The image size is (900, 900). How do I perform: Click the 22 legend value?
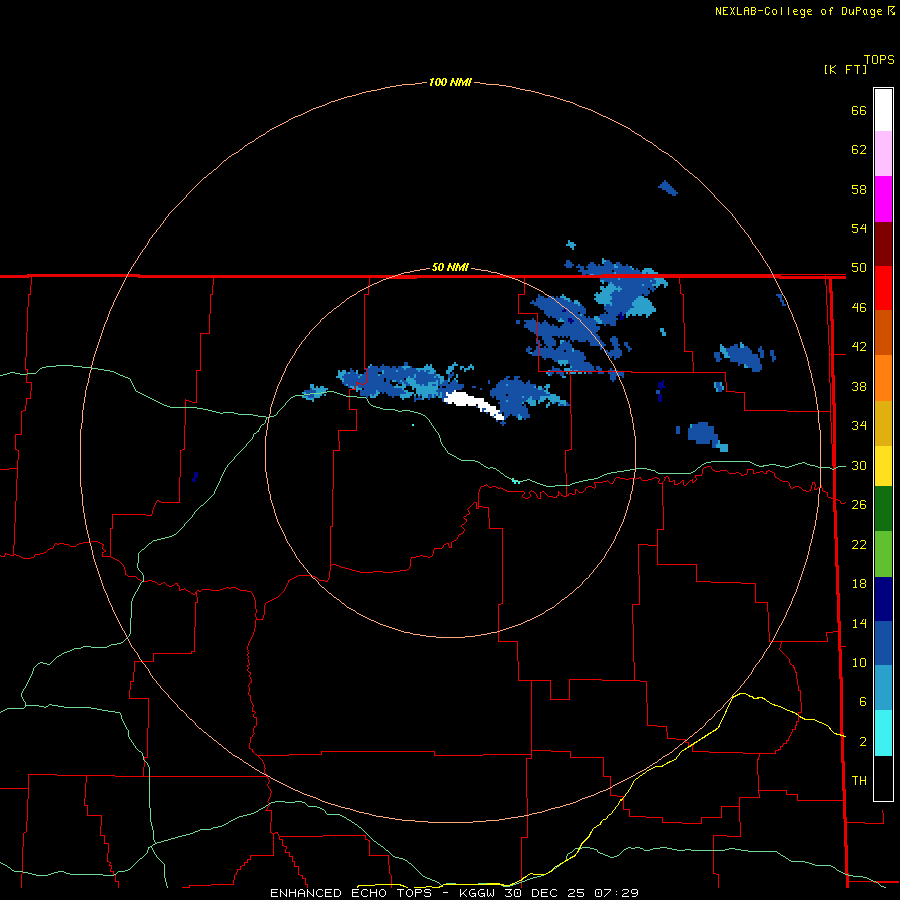859,544
